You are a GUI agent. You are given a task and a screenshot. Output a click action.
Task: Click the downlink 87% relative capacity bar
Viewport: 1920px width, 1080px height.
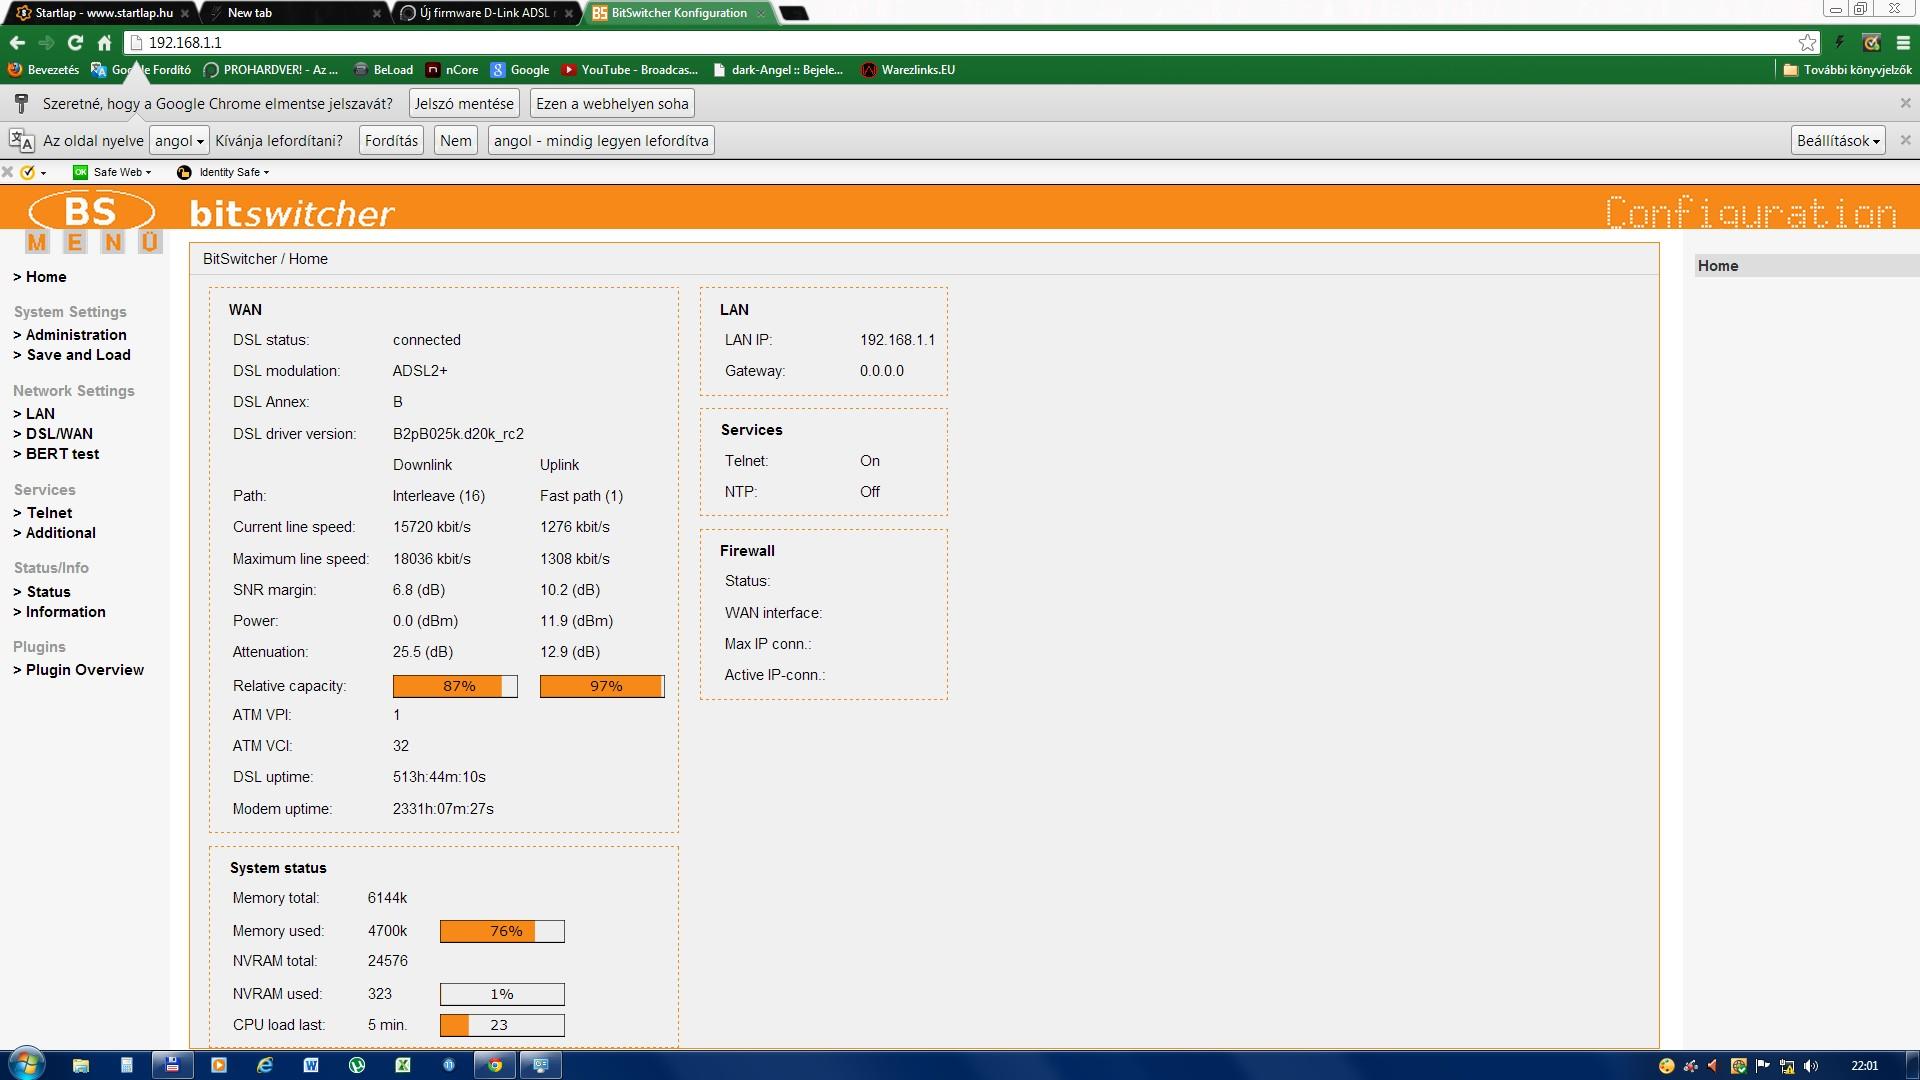coord(455,686)
